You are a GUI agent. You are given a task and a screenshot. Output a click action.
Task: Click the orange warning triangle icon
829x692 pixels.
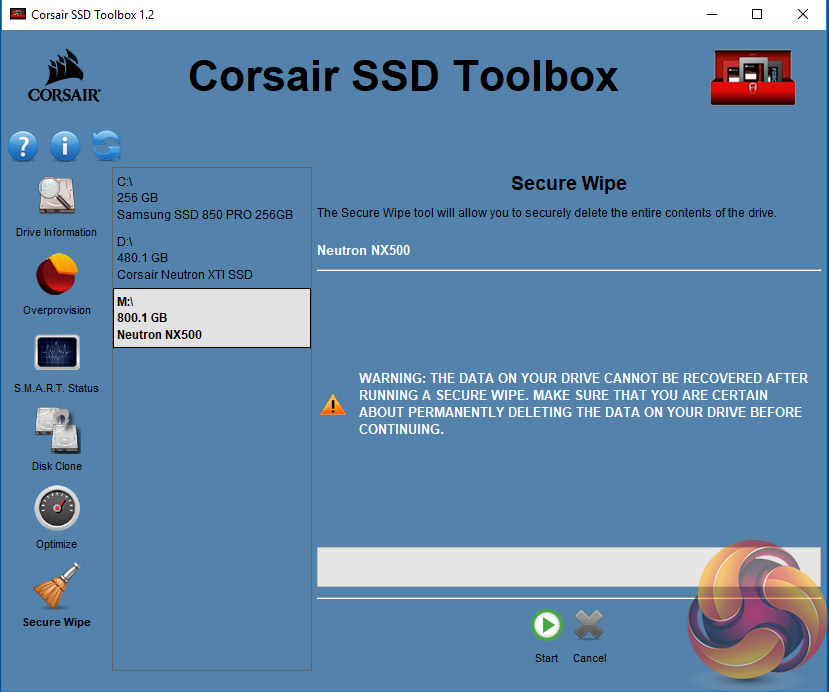coord(332,405)
